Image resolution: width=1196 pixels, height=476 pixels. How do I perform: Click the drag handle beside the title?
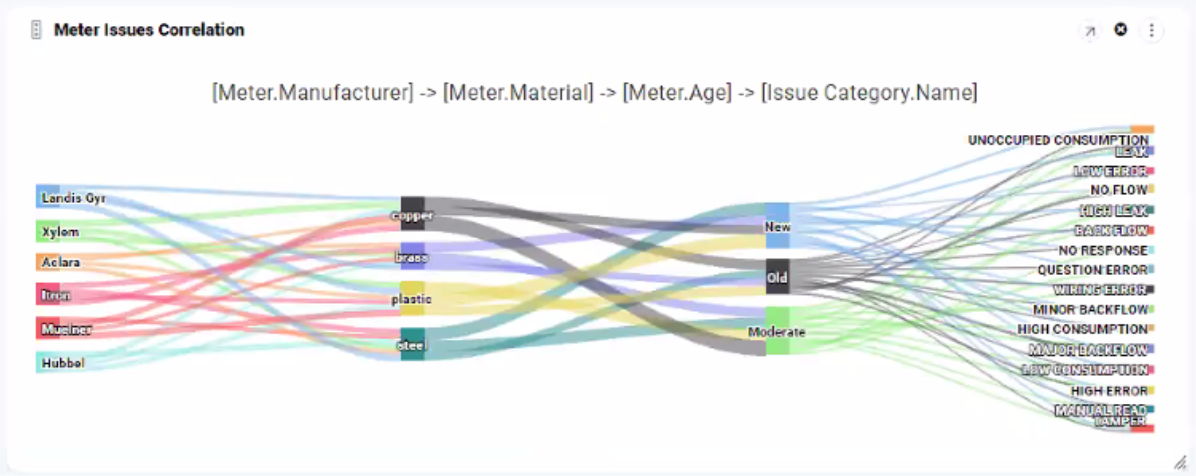[x=36, y=30]
